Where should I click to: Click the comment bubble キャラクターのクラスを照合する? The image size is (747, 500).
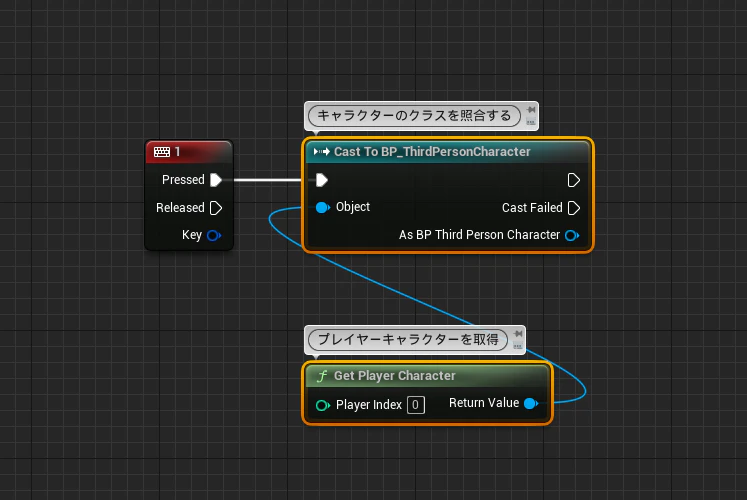pos(414,116)
